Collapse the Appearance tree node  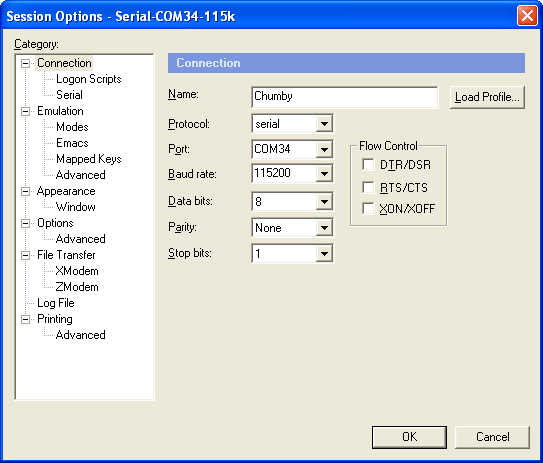tap(25, 192)
